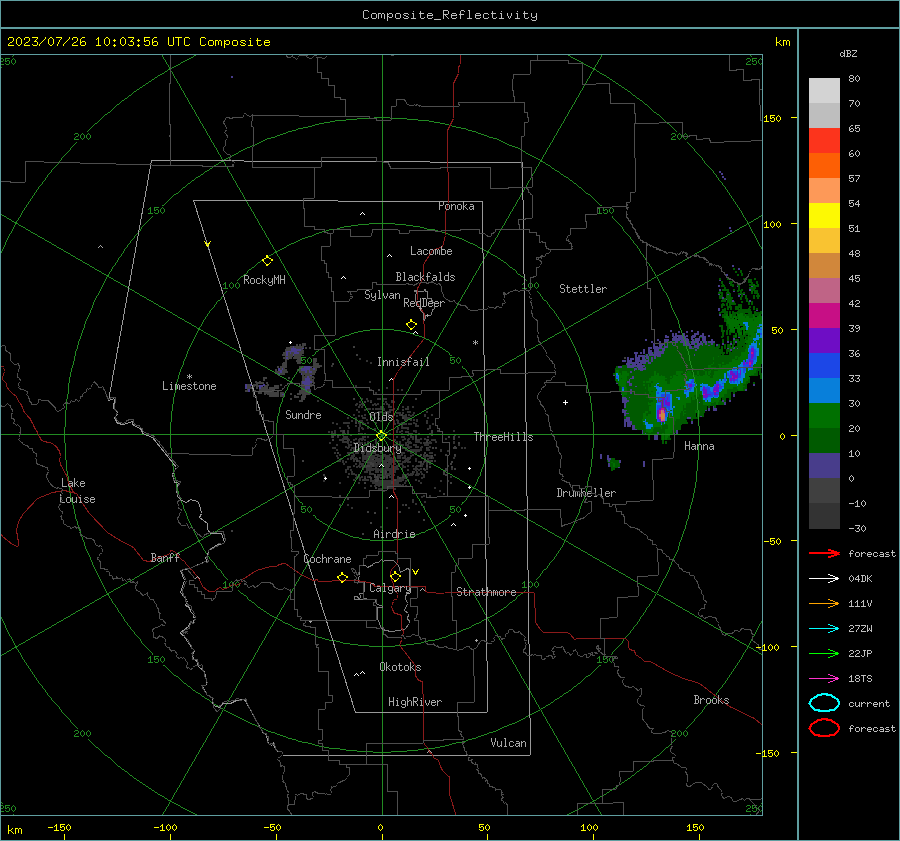Click the Sundre label

pyautogui.click(x=303, y=414)
